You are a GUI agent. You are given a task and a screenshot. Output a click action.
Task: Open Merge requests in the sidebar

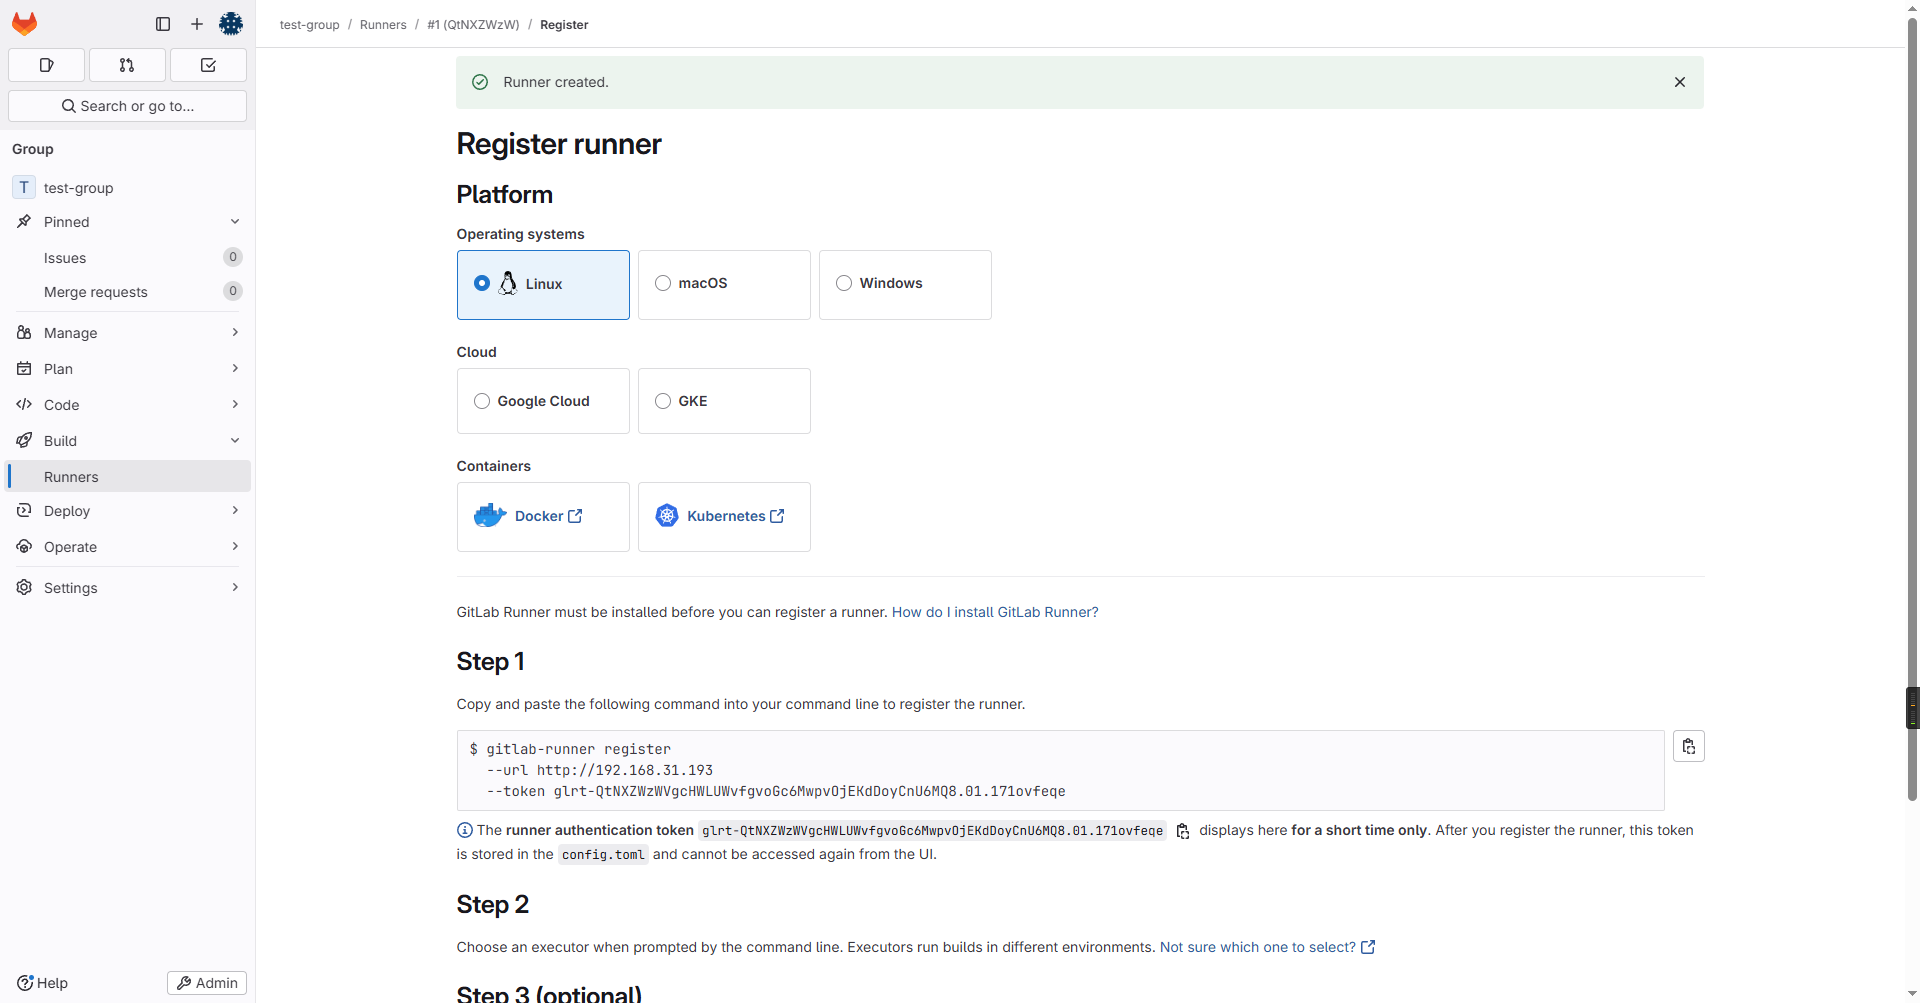point(128,292)
